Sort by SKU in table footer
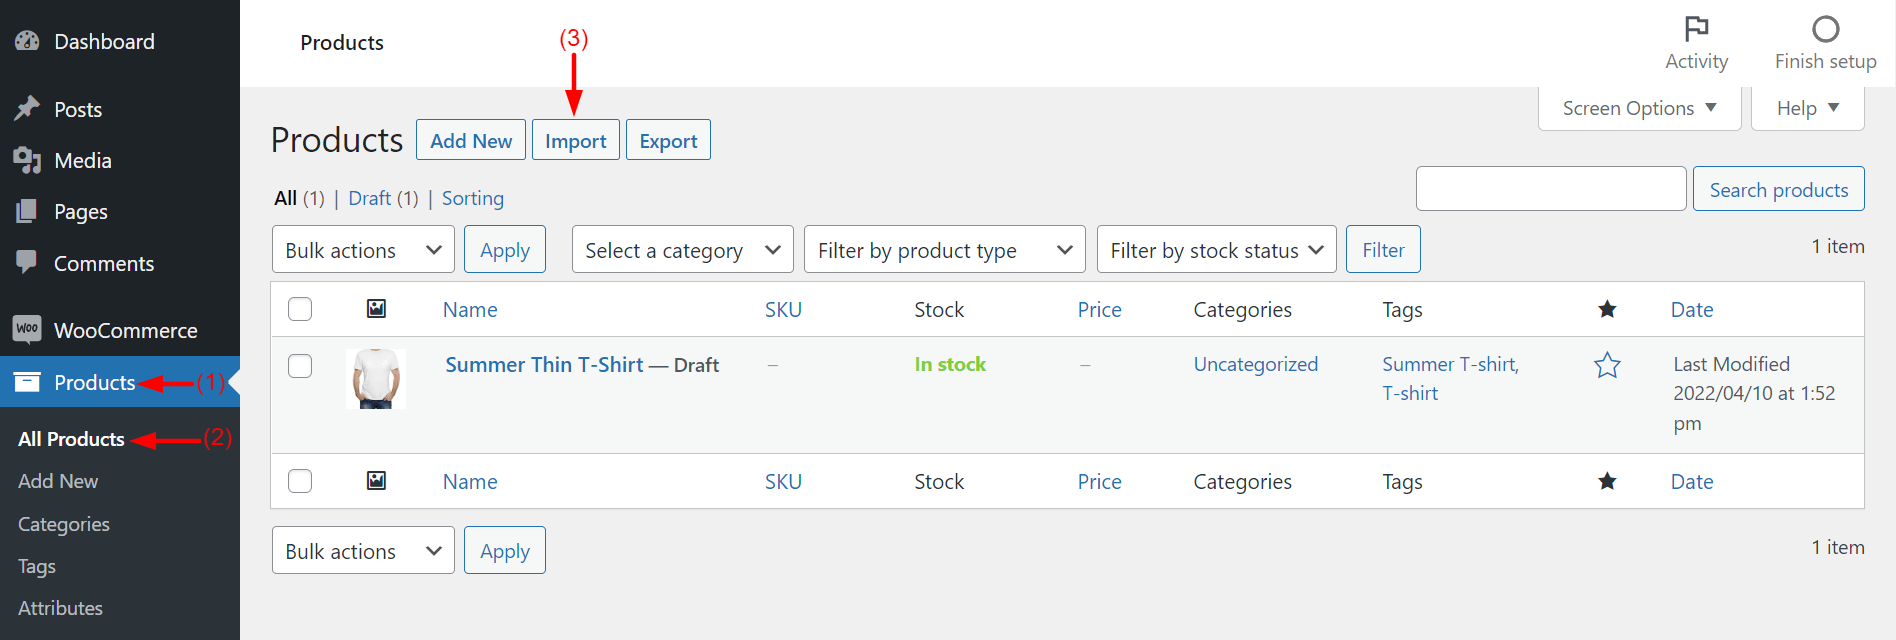1896x640 pixels. [x=783, y=482]
